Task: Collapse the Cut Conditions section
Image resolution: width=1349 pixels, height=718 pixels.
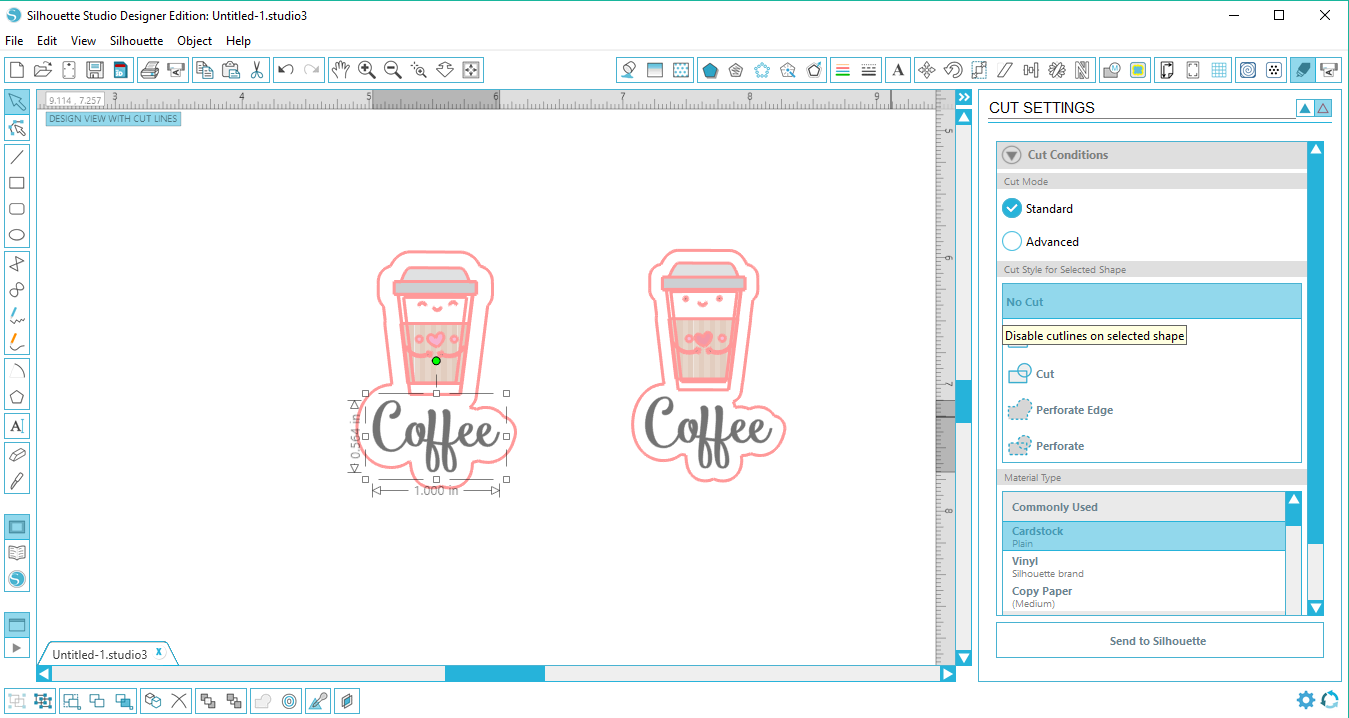Action: click(x=1012, y=155)
